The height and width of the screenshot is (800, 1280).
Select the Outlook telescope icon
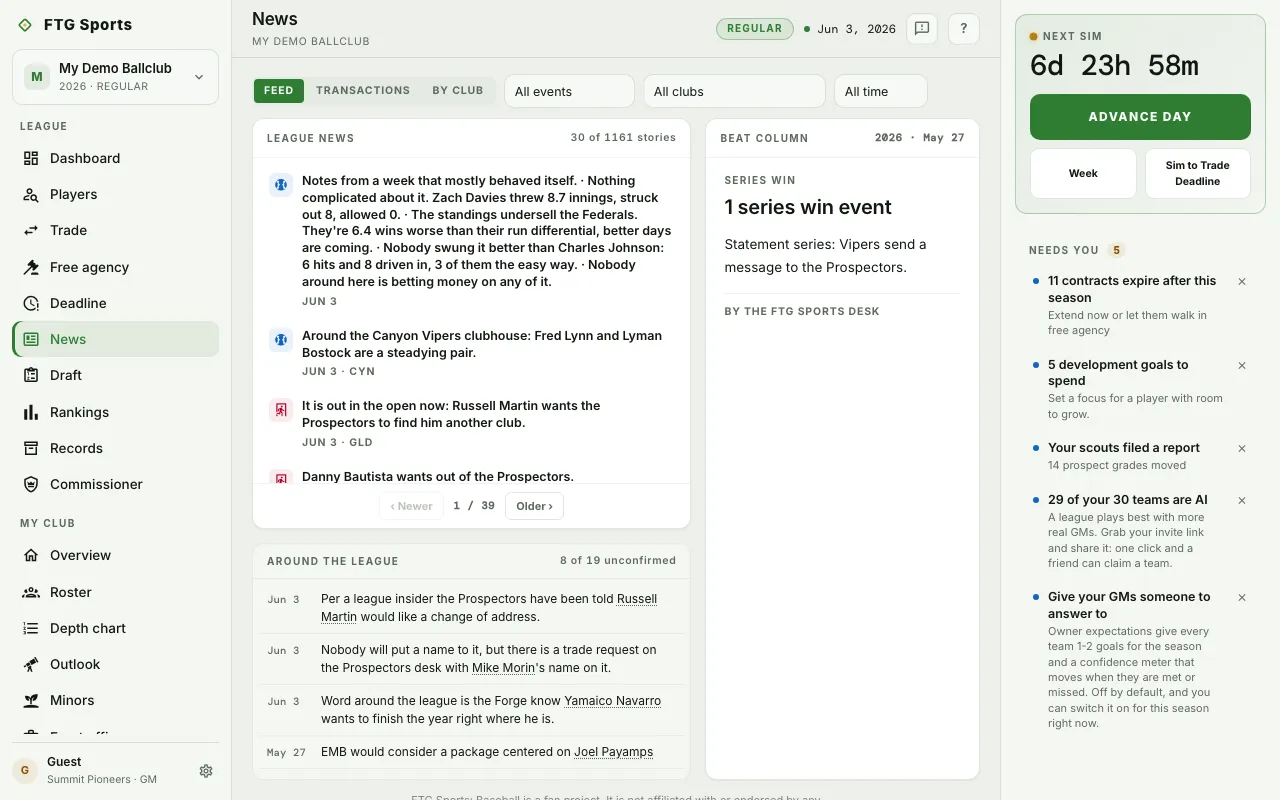31,664
